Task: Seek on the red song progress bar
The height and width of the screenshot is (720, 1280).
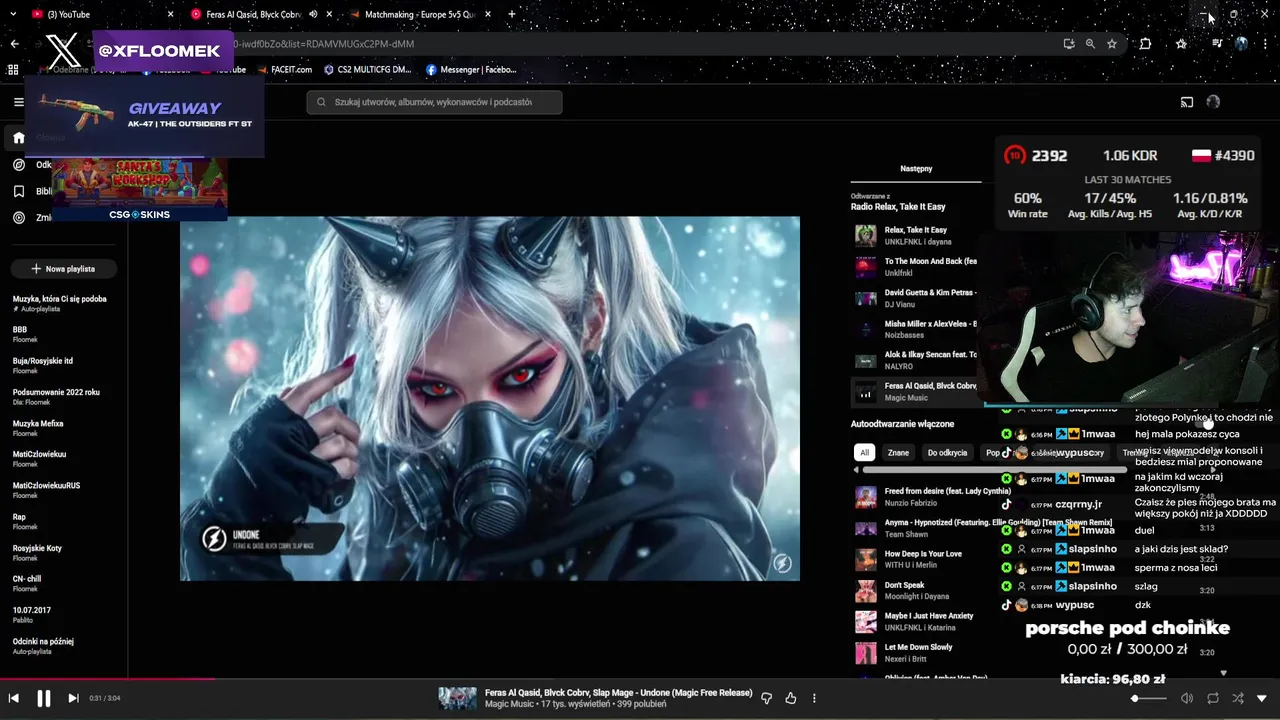Action: (x=640, y=680)
